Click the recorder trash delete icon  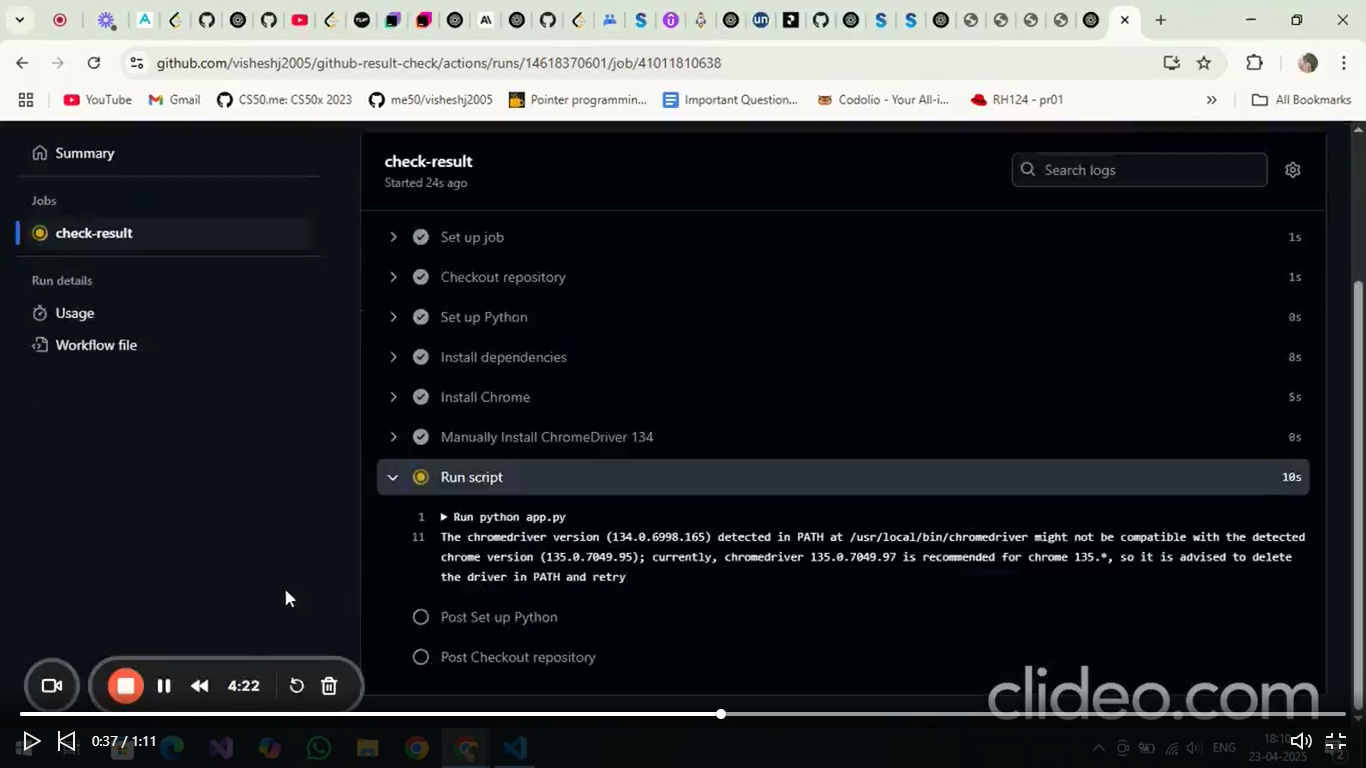(x=329, y=686)
